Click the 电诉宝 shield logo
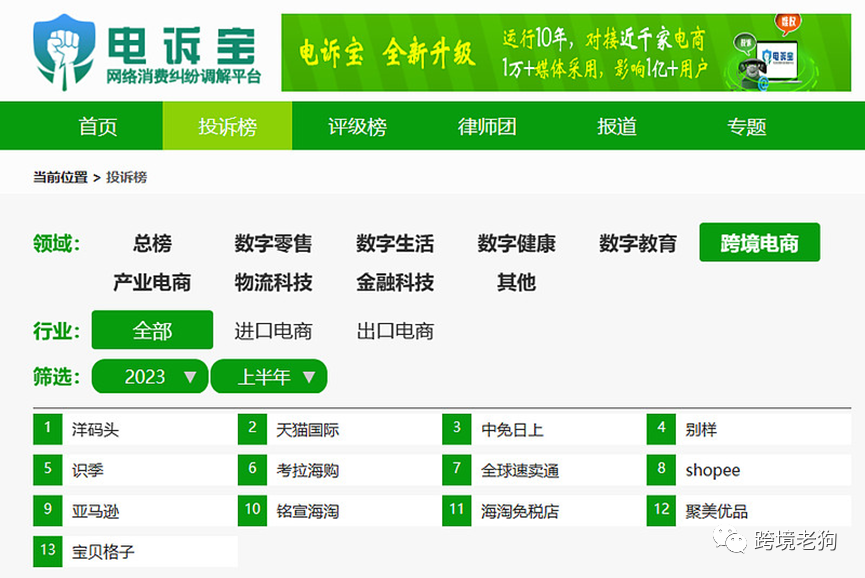 (x=63, y=52)
